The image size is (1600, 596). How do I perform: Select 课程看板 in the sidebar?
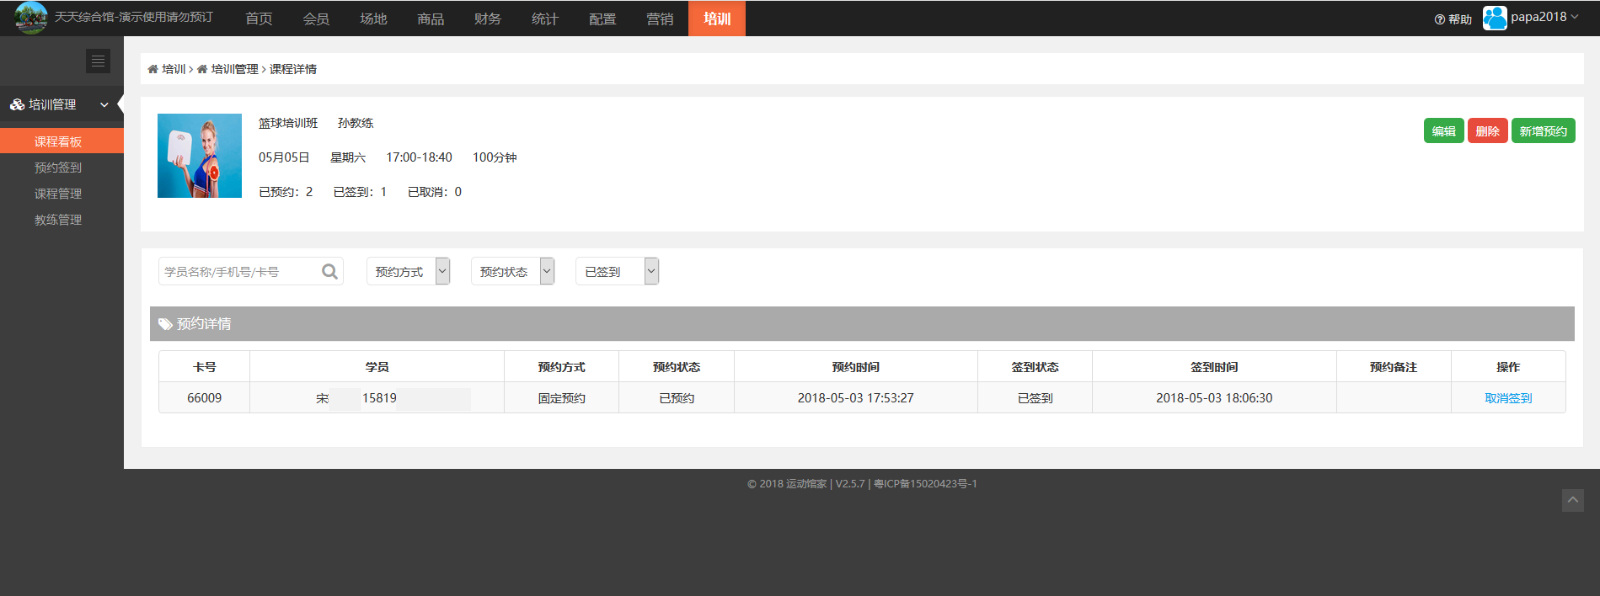(62, 141)
